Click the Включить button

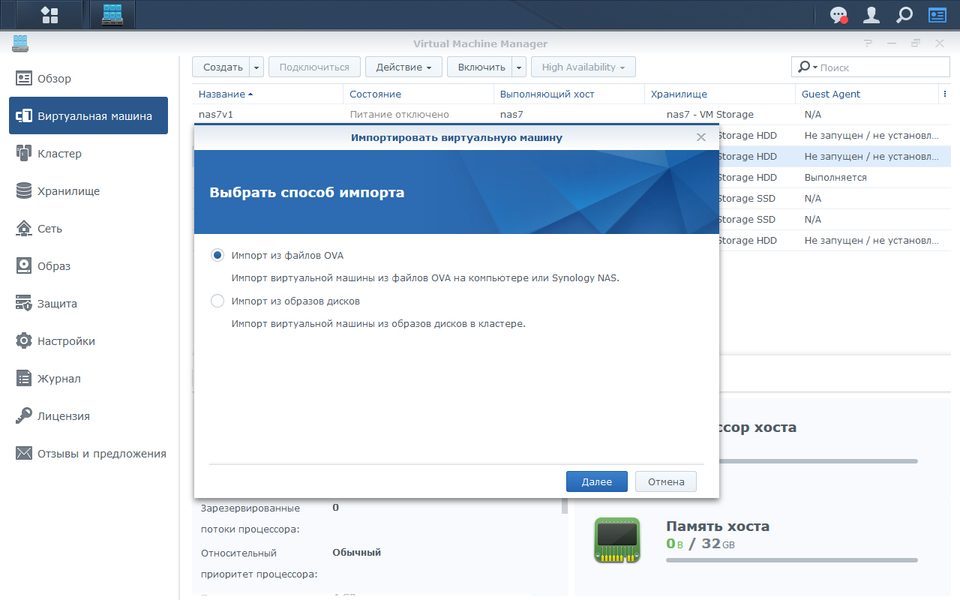481,67
